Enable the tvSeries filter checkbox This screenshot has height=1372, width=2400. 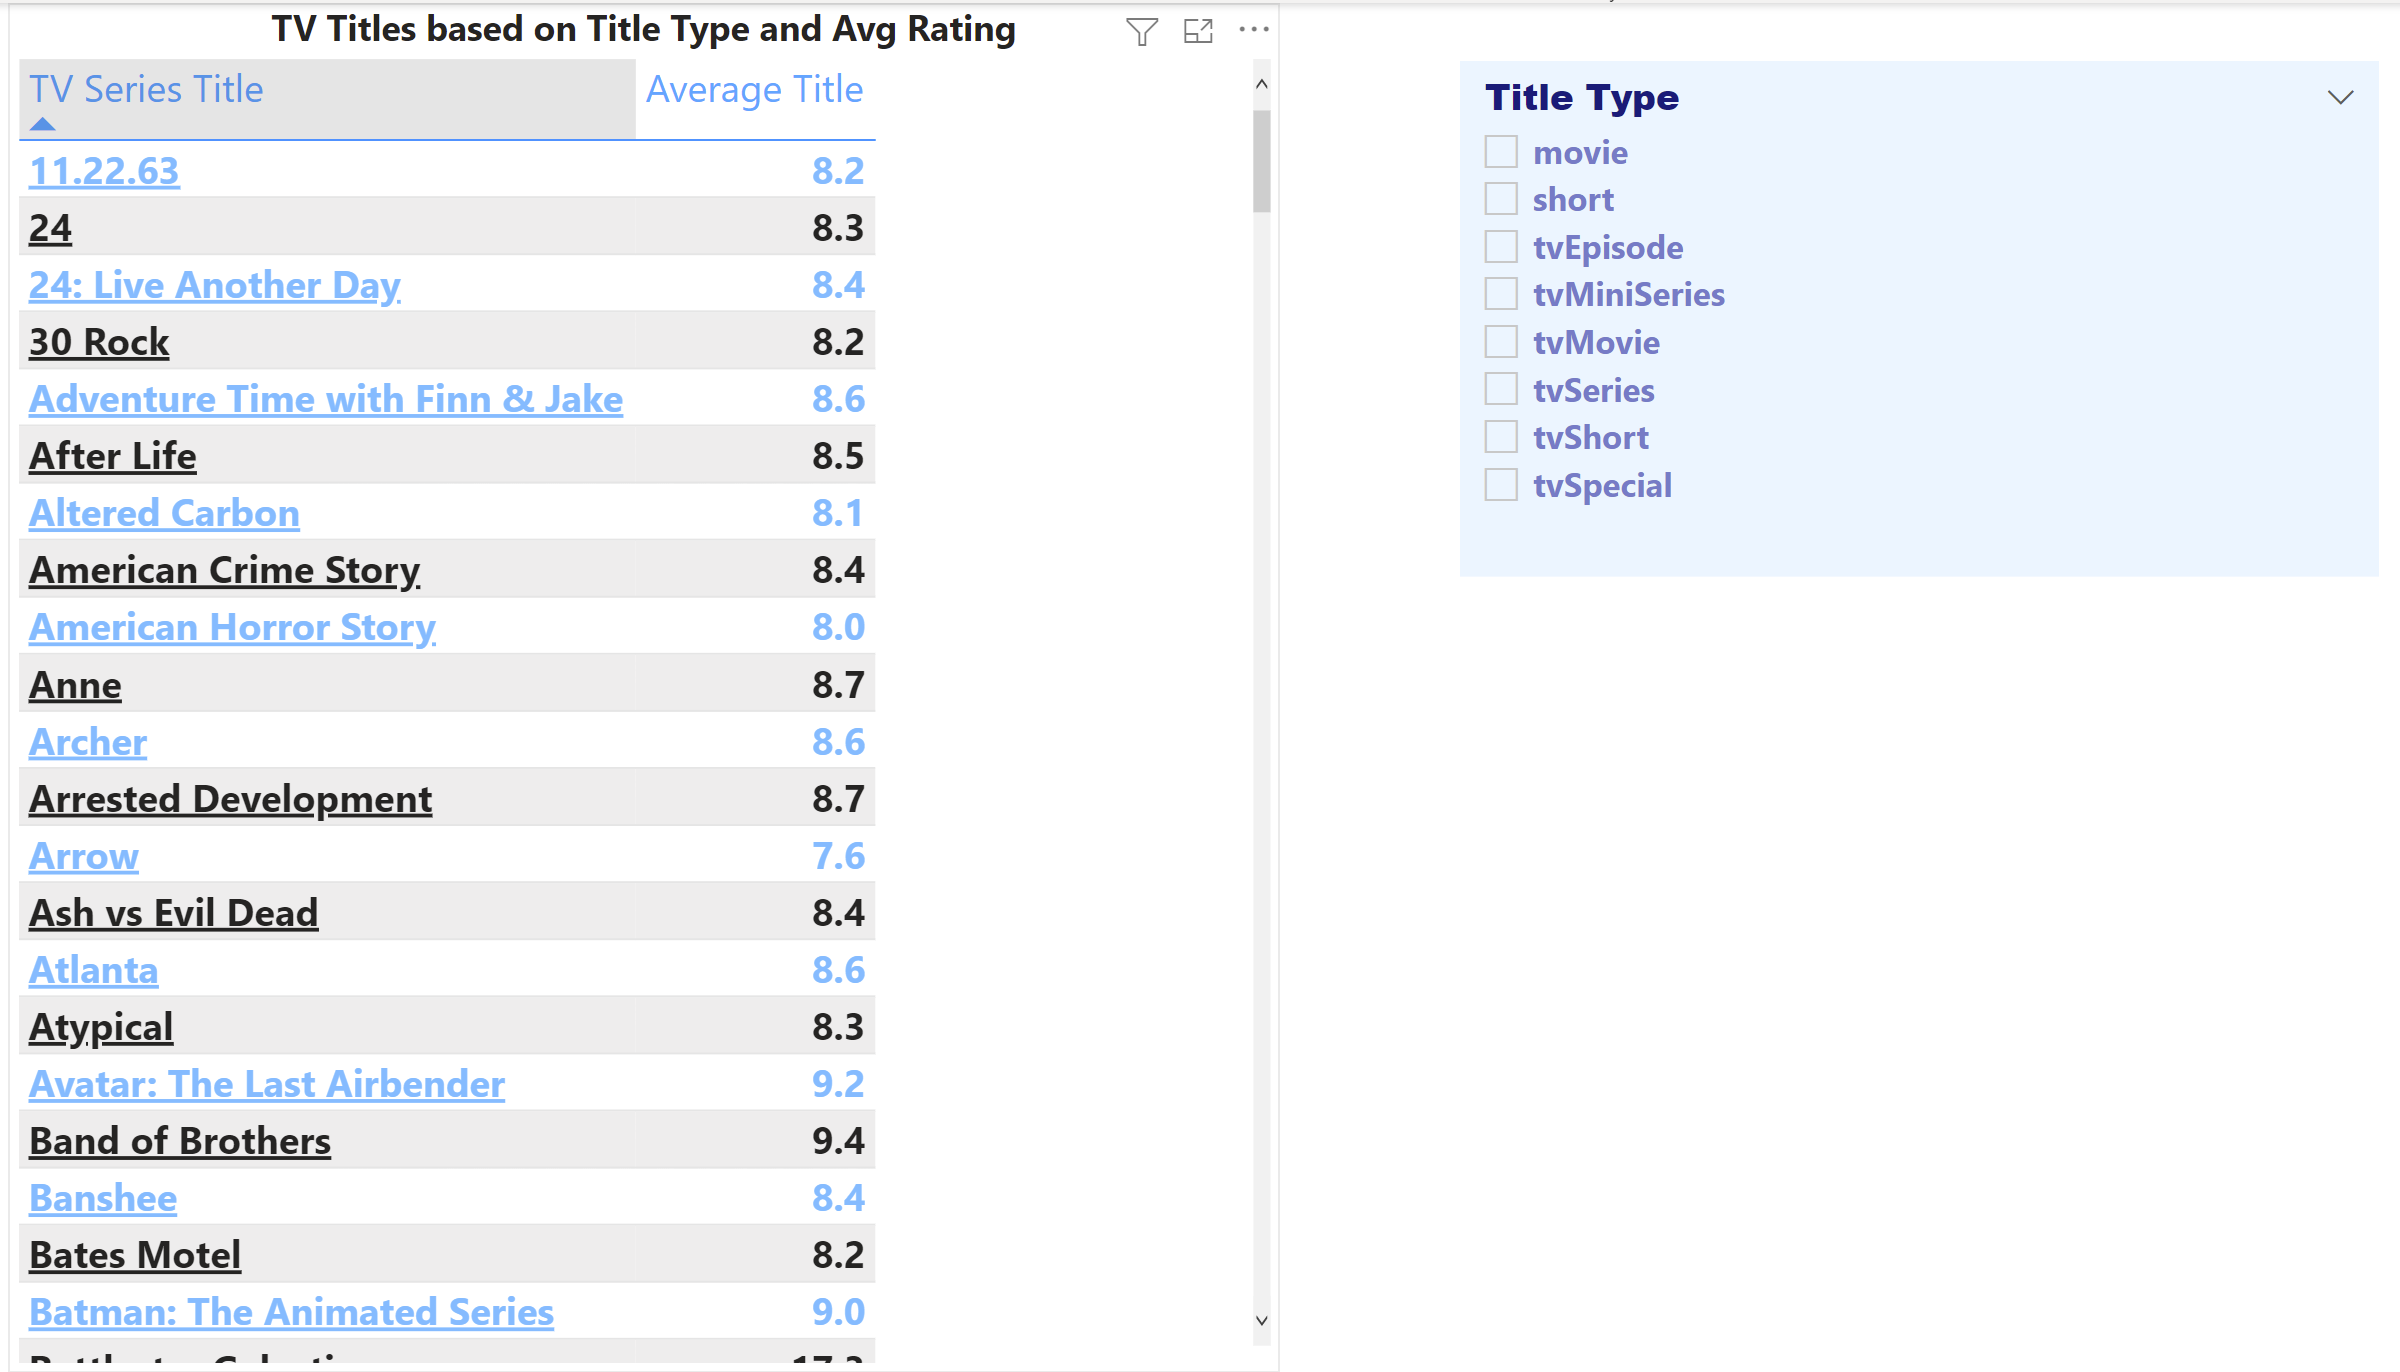[1501, 389]
